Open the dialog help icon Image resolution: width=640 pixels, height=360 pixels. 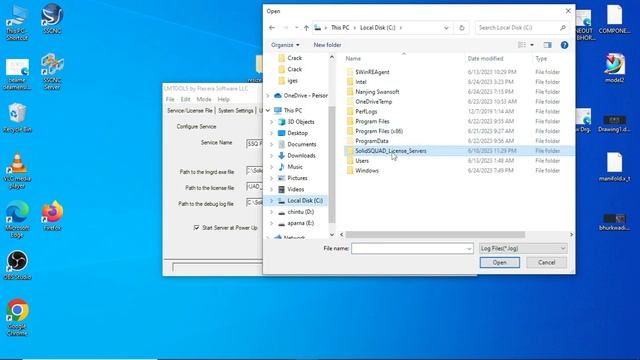[564, 45]
